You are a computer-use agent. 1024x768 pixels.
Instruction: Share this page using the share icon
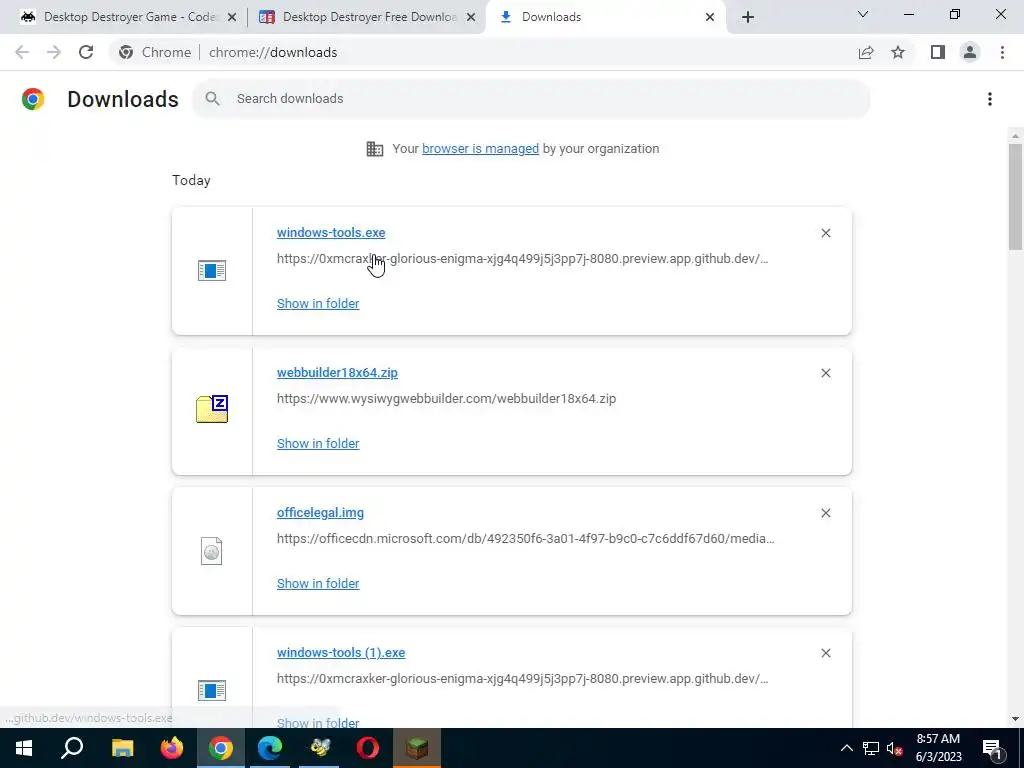tap(866, 52)
